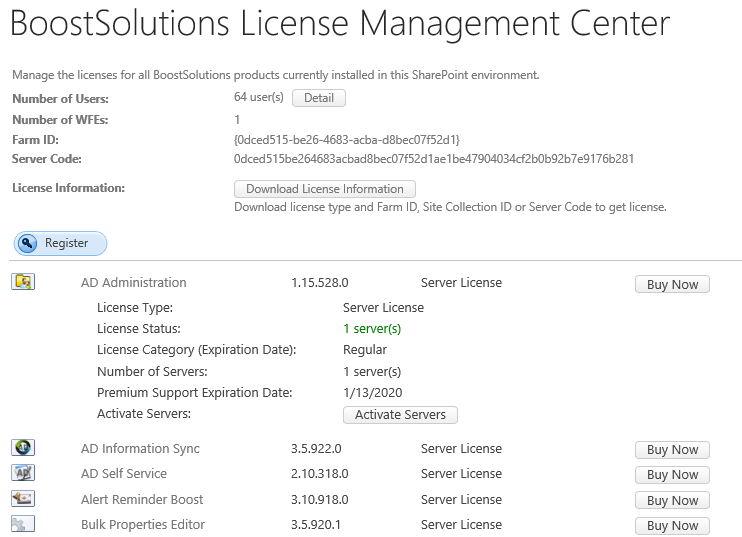742x537 pixels.
Task: Click the Activate Servers button
Action: coord(400,414)
